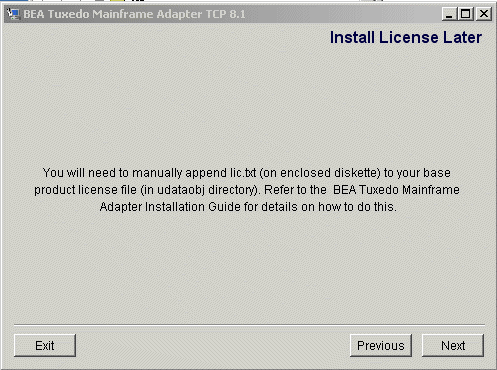Click the installer icon in title bar
Viewport: 497px width, 370px height.
pyautogui.click(x=13, y=14)
